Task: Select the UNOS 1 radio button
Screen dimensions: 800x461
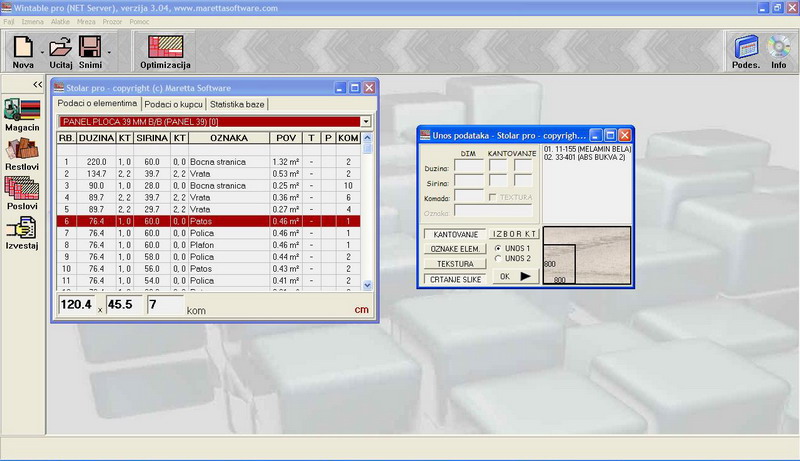Action: (499, 248)
